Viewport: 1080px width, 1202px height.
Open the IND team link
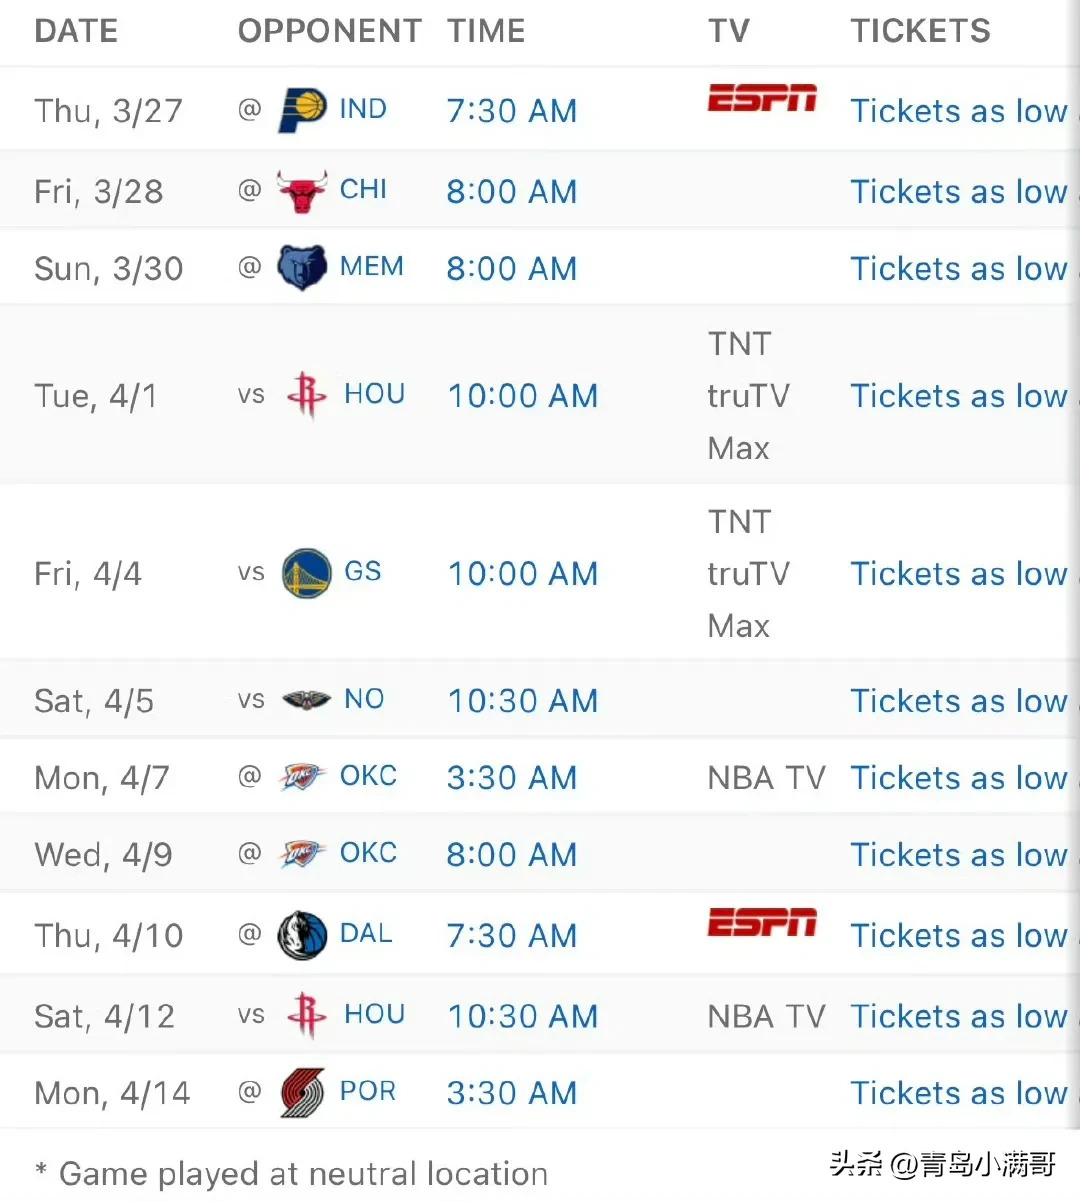pyautogui.click(x=363, y=109)
